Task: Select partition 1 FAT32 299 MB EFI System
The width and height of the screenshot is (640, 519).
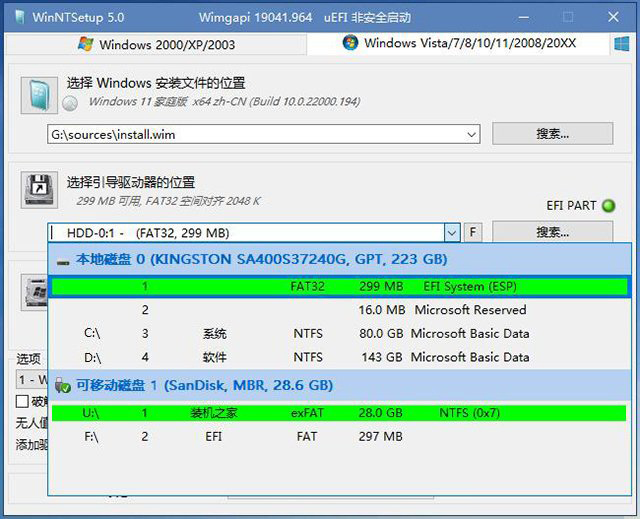Action: pyautogui.click(x=340, y=286)
